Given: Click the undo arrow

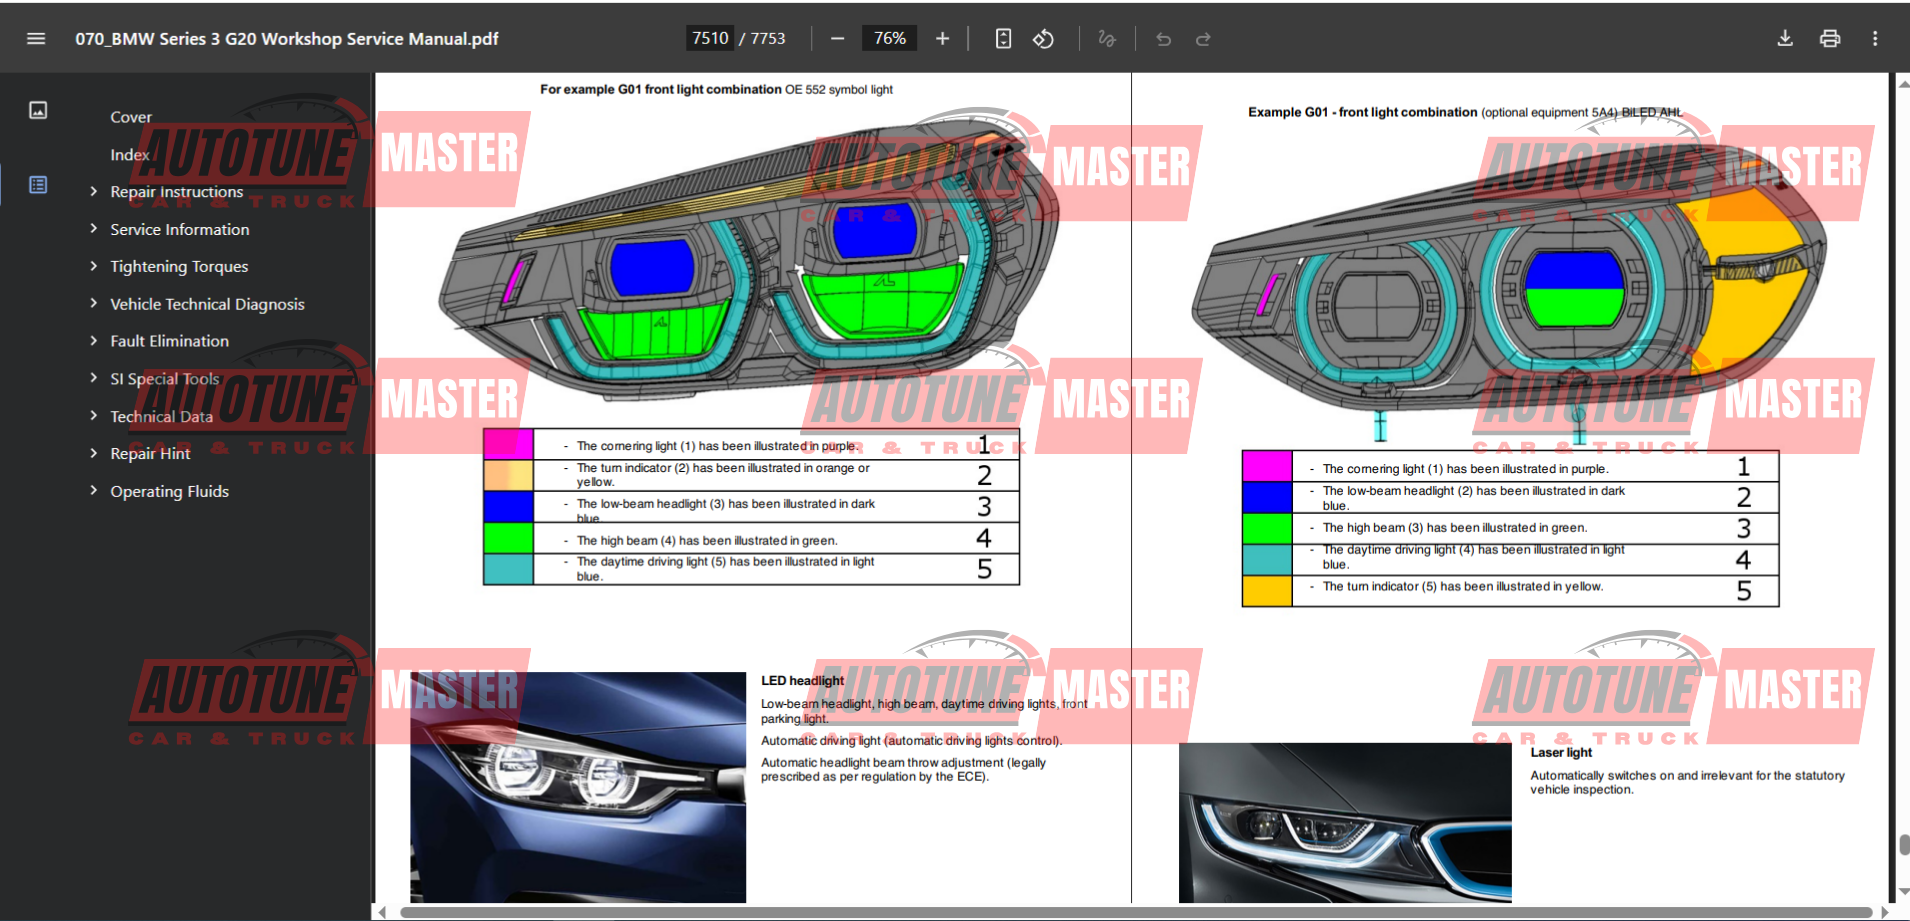Looking at the screenshot, I should pyautogui.click(x=1163, y=38).
